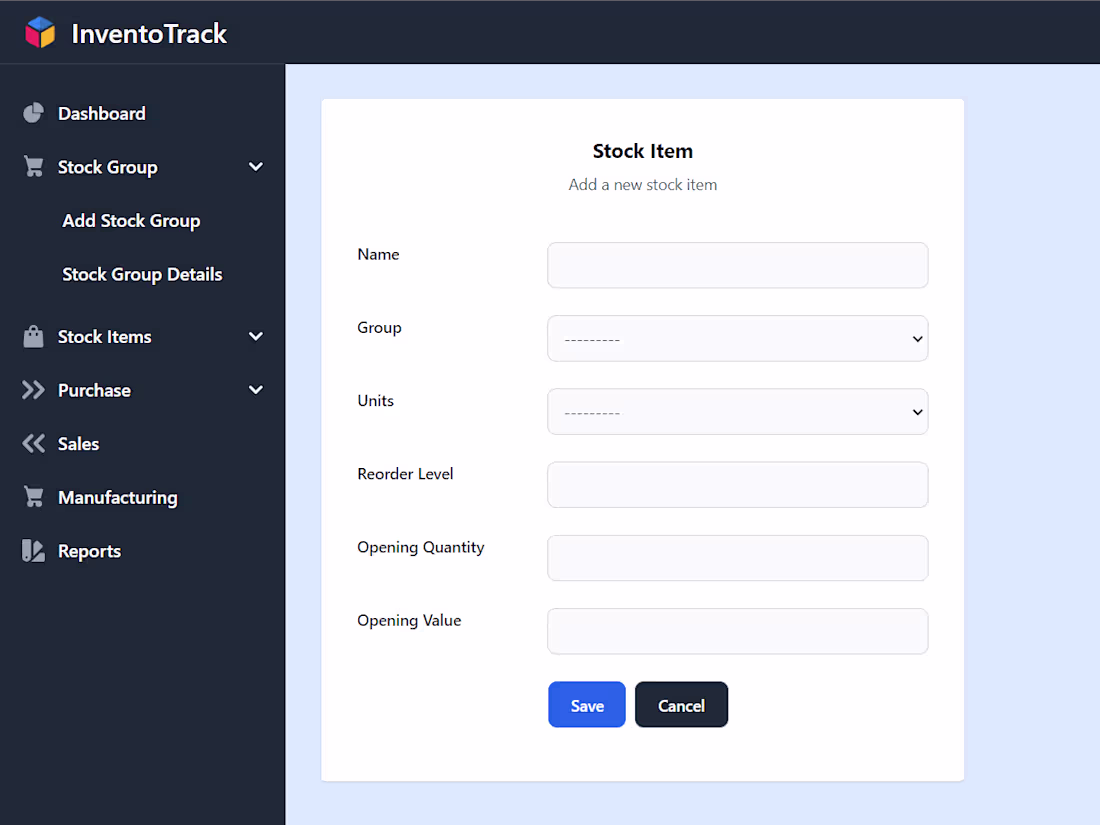Expand the Purchase section
1100x825 pixels.
click(x=256, y=390)
